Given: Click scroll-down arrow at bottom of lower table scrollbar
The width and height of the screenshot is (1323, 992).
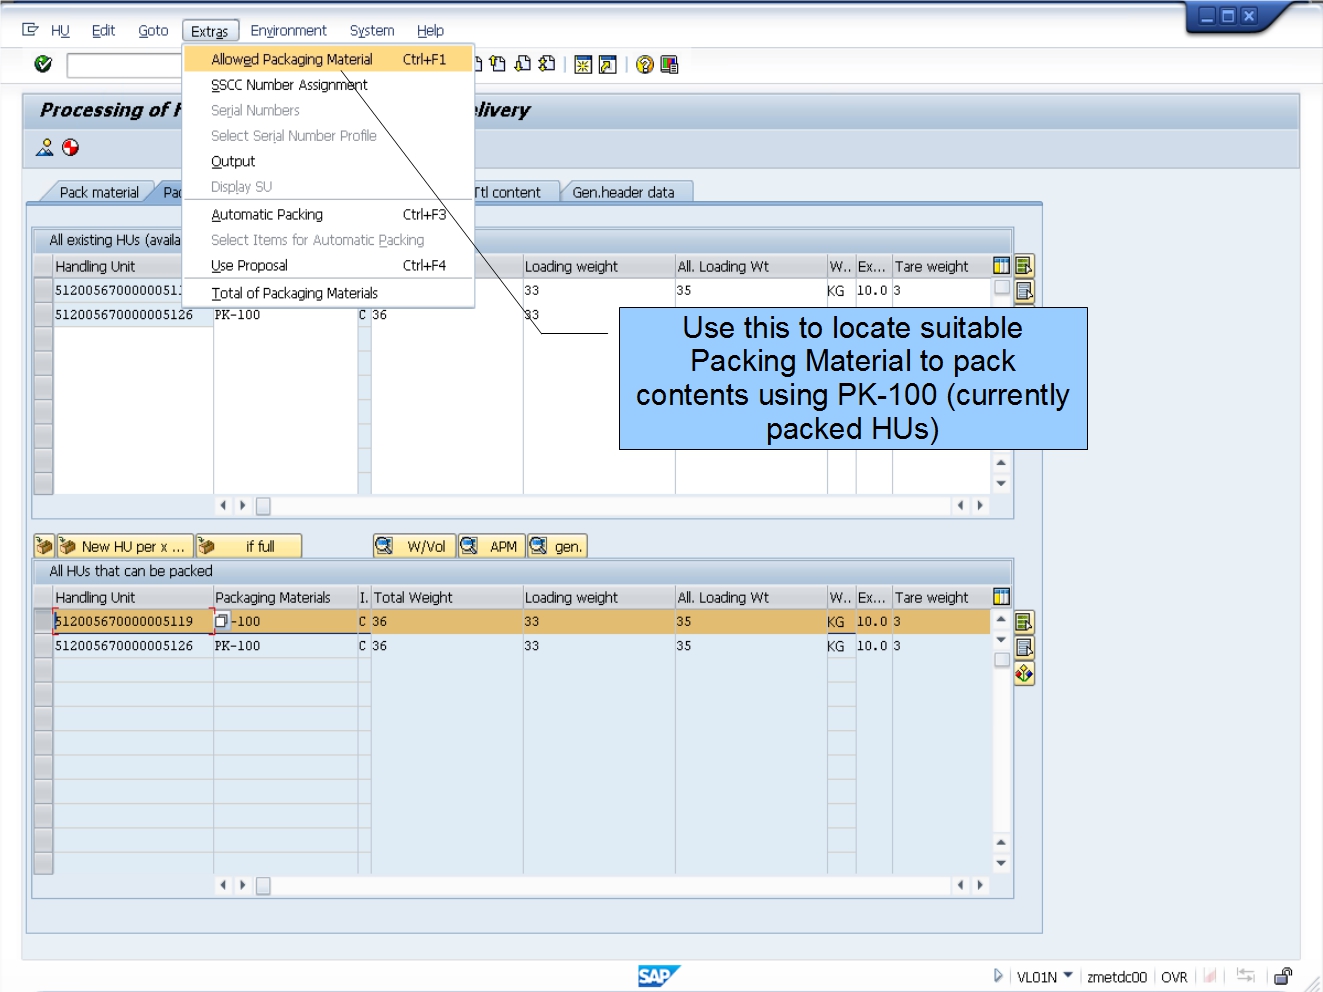Looking at the screenshot, I should tap(1001, 863).
